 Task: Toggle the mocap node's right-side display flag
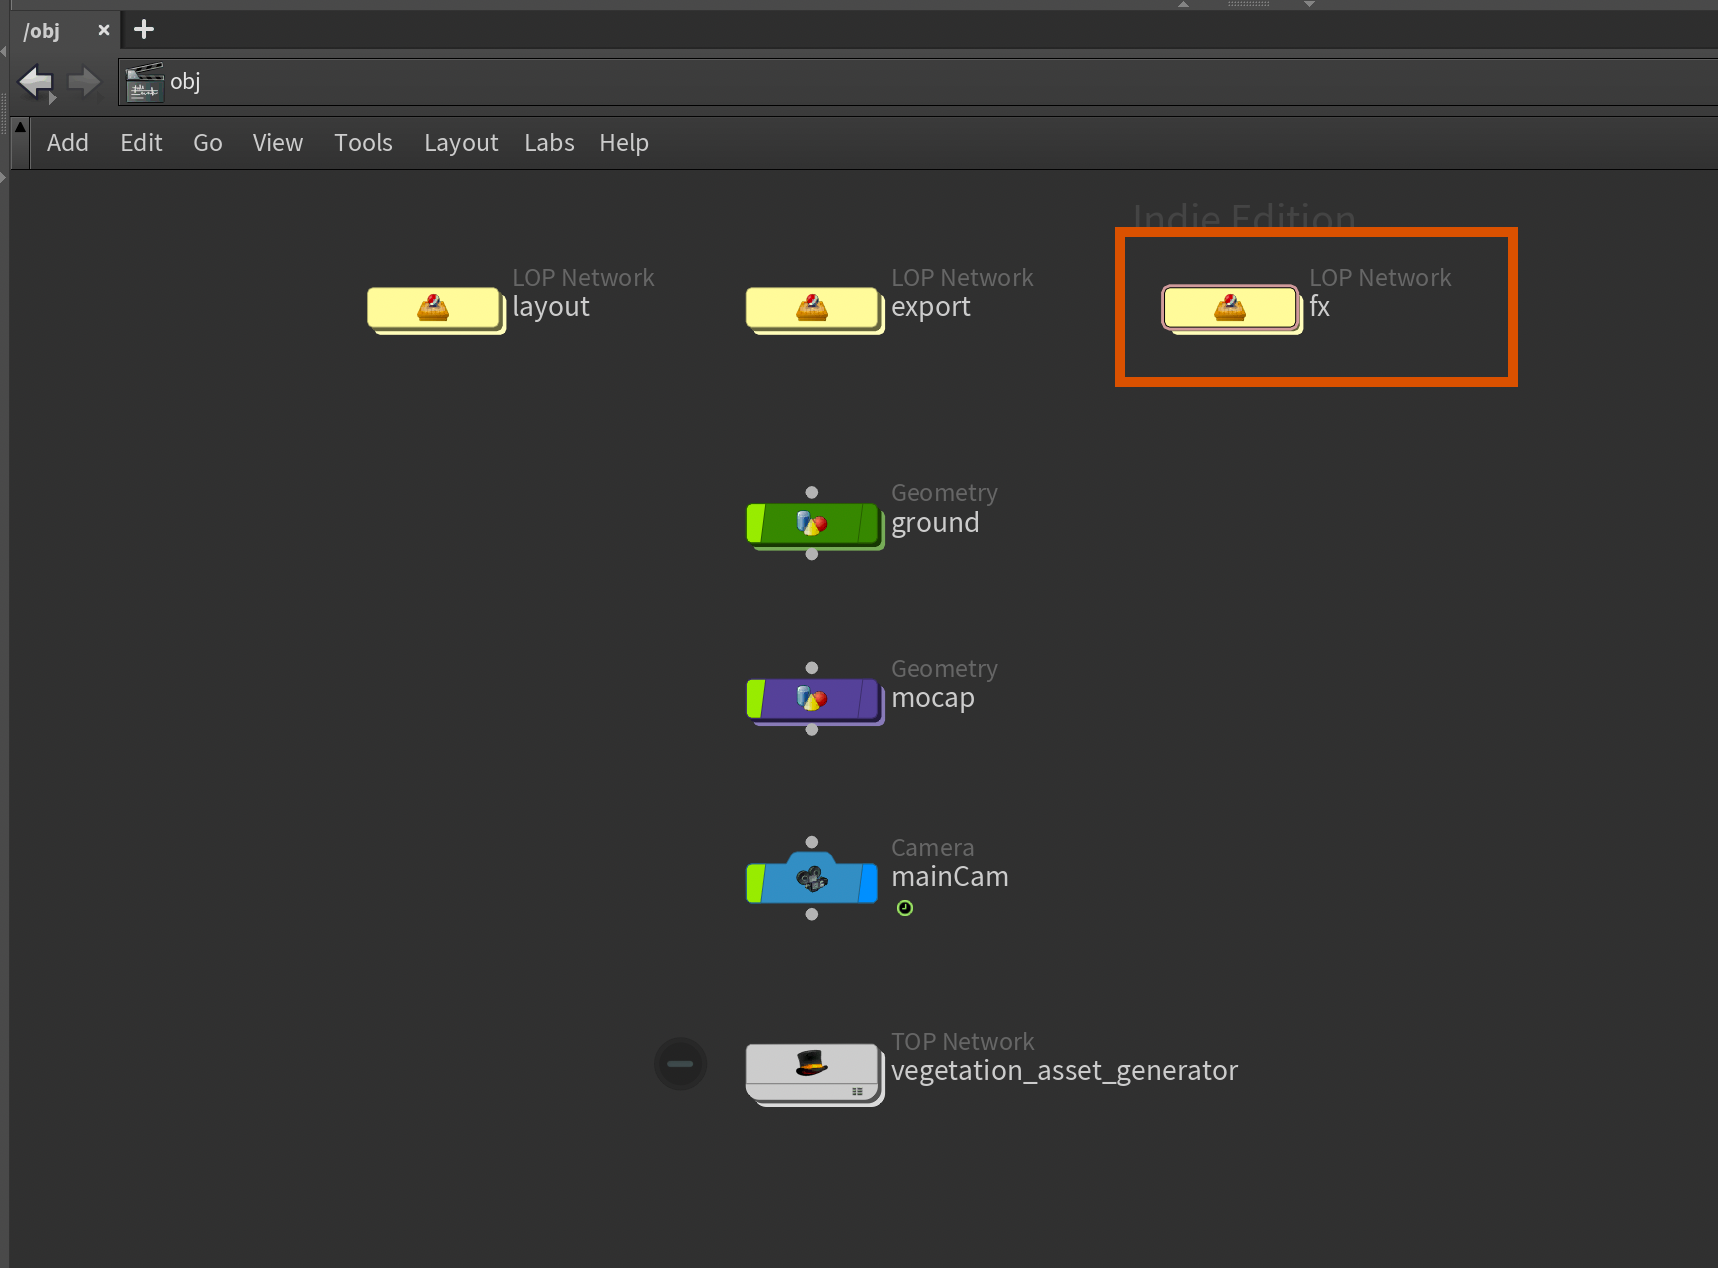(868, 699)
